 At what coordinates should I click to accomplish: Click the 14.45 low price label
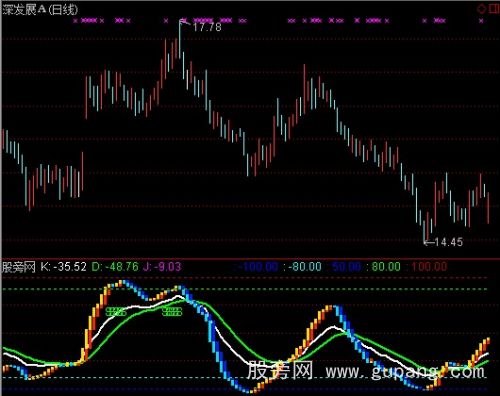(x=449, y=242)
